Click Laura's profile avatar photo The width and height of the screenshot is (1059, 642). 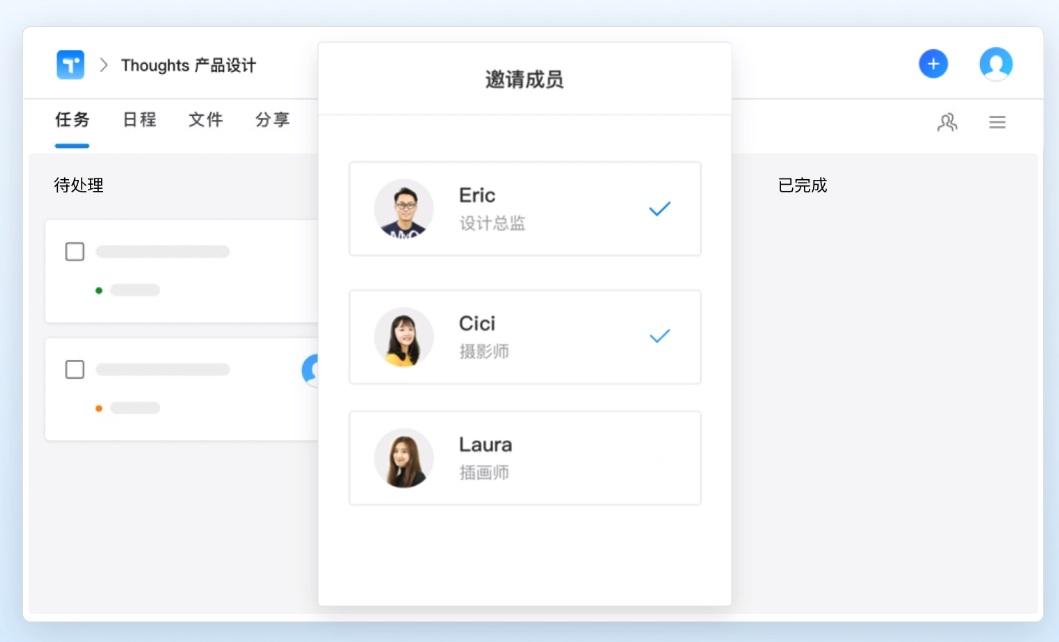[x=404, y=457]
